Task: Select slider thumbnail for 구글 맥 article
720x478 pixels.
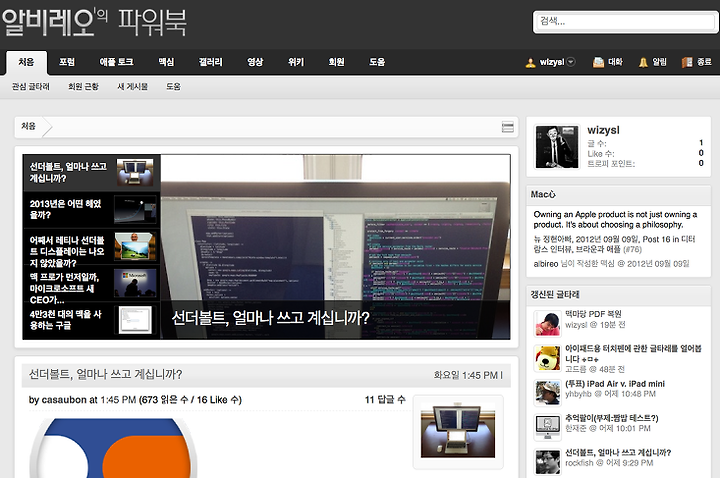Action: pyautogui.click(x=135, y=320)
